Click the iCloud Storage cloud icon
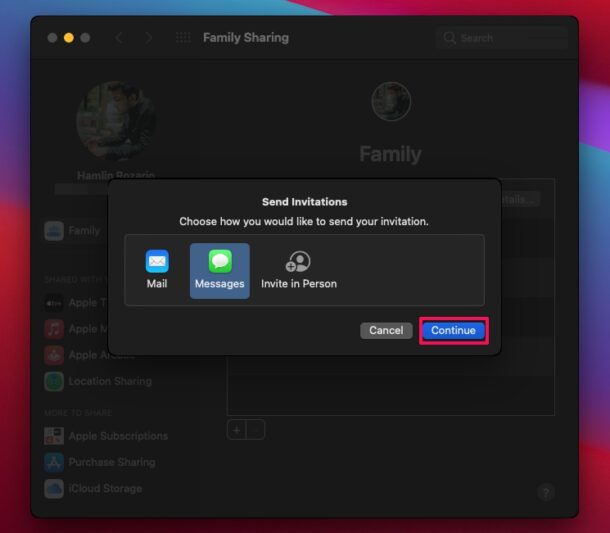This screenshot has width=610, height=533. point(54,489)
